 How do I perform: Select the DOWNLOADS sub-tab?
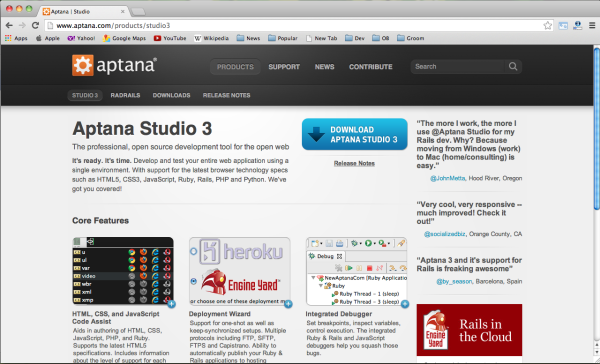click(171, 95)
